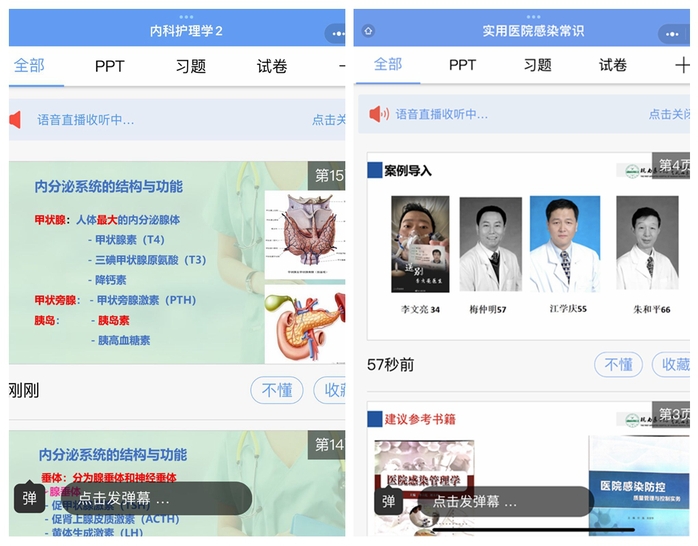Select 全部 tab in 内科护理学2
Viewport: 698px width, 546px height.
tap(29, 65)
